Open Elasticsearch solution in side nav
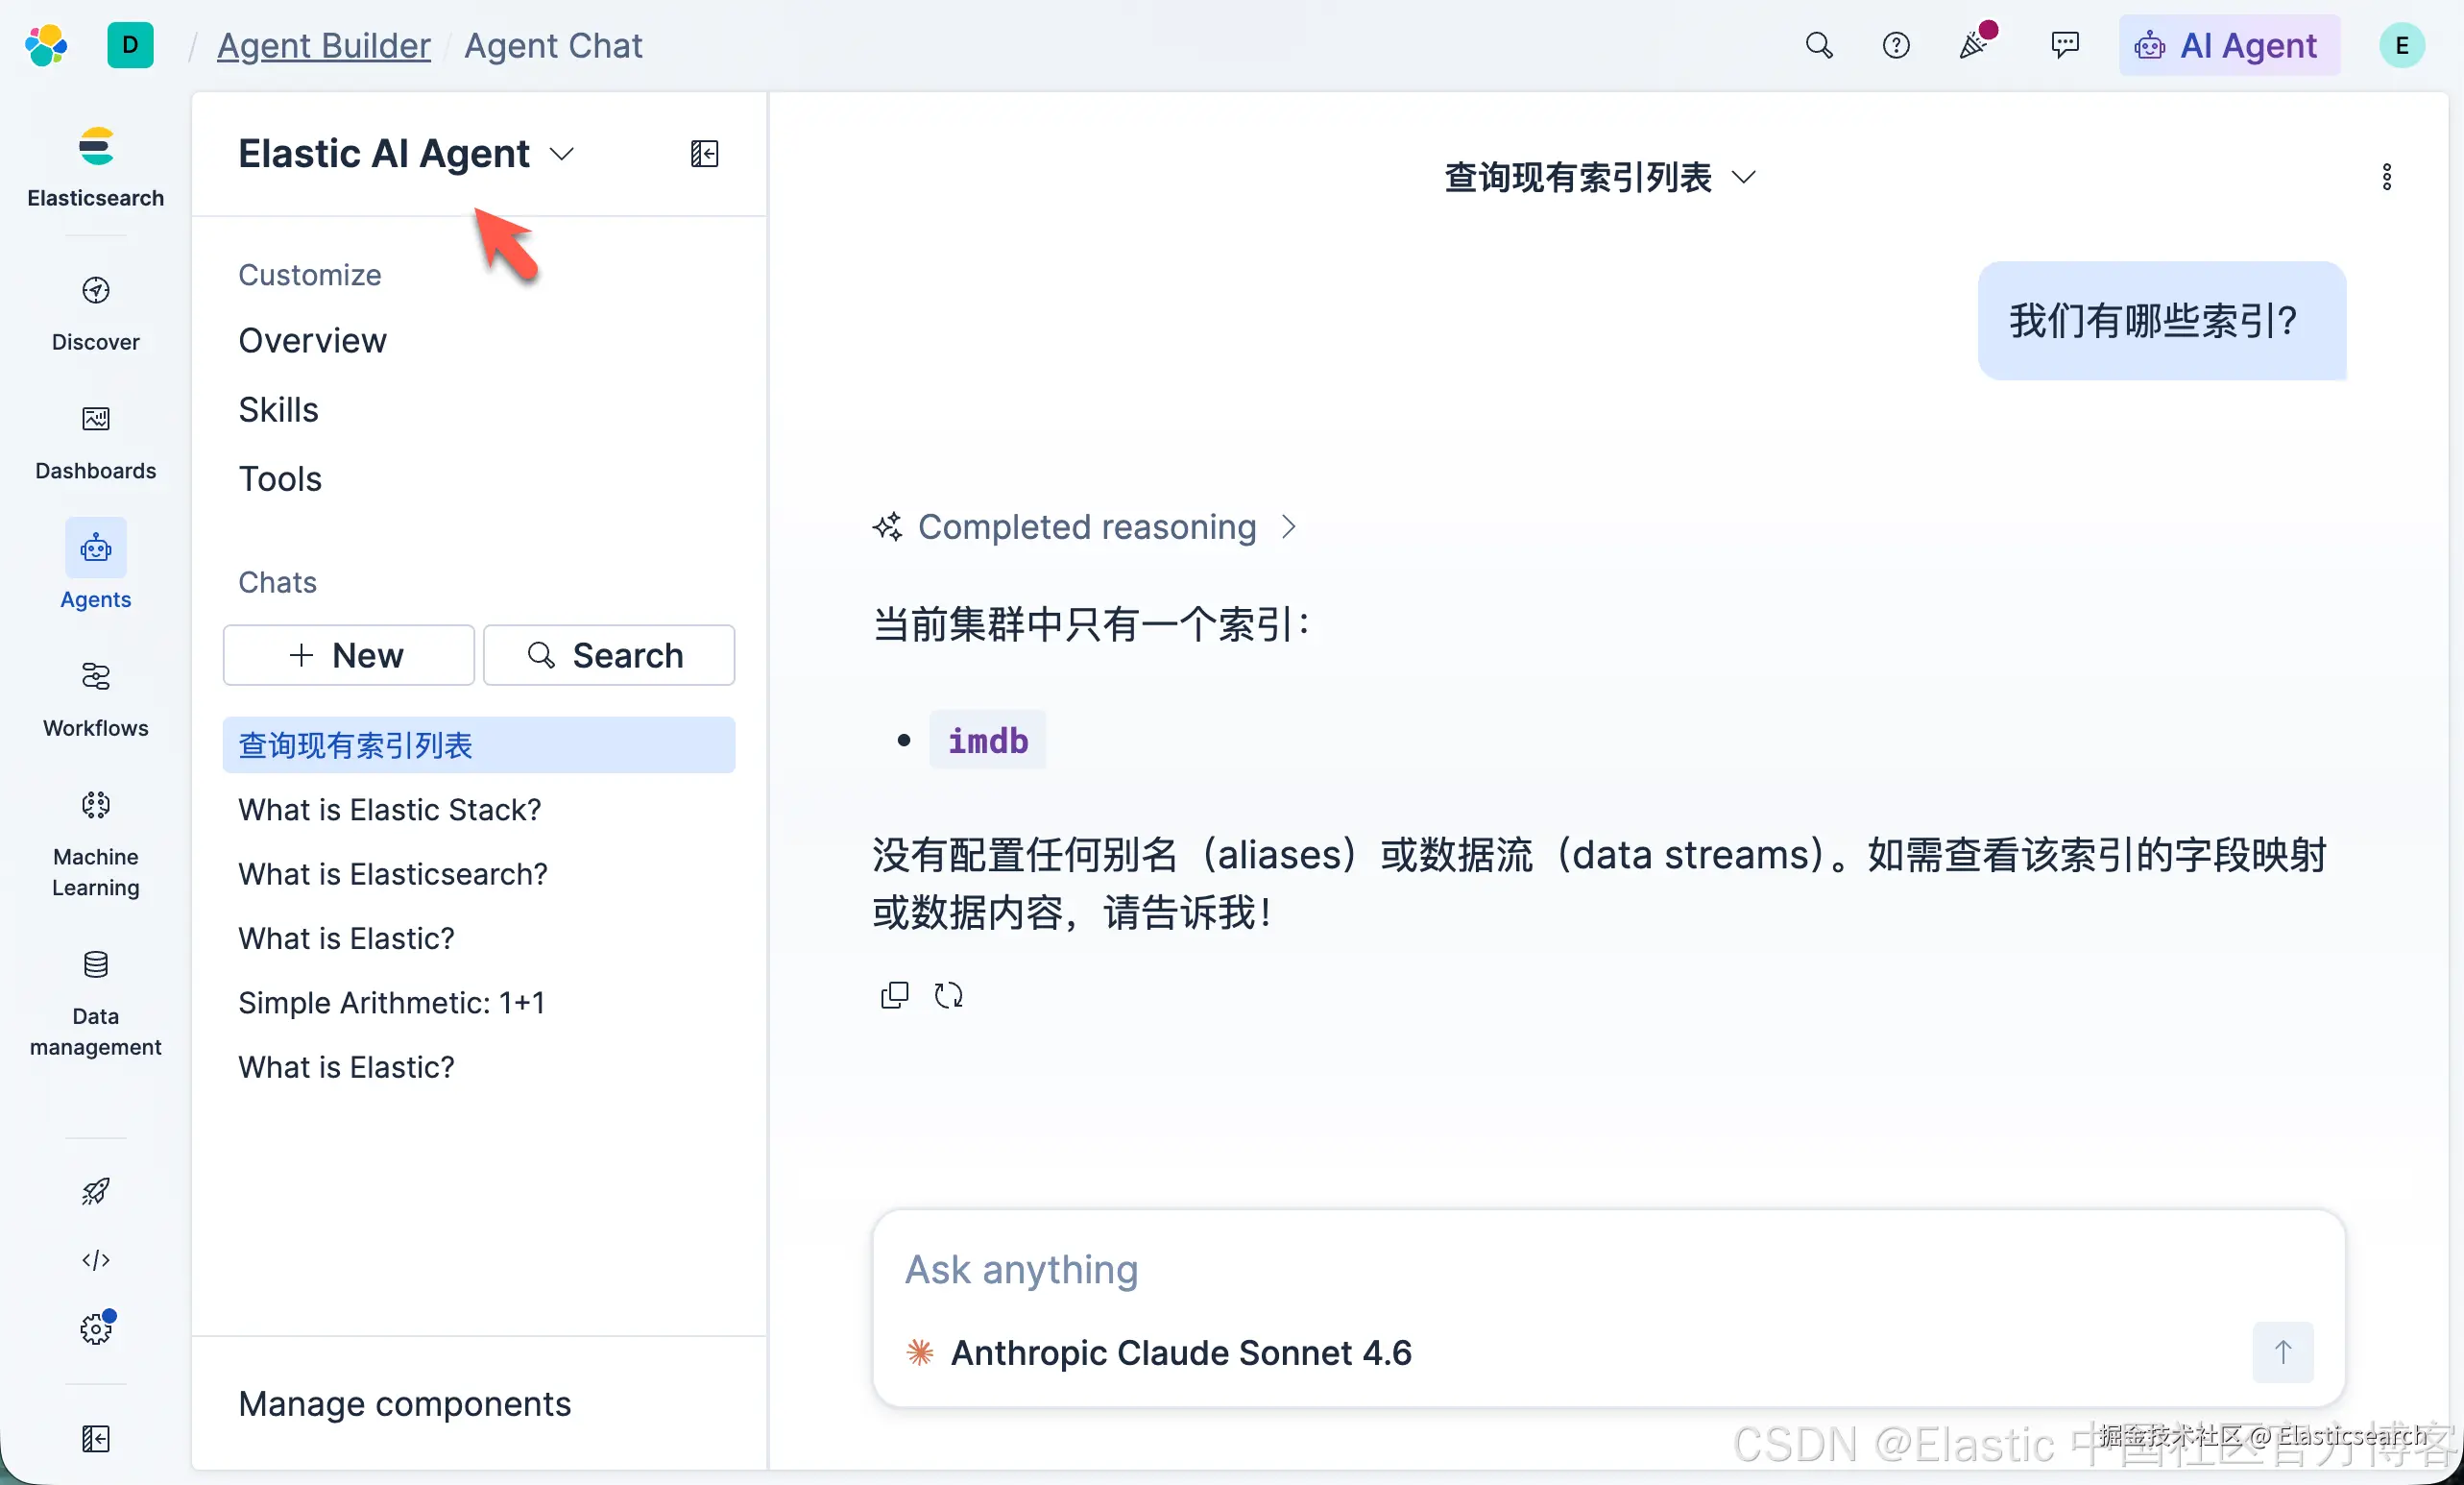The width and height of the screenshot is (2464, 1485). [96, 167]
